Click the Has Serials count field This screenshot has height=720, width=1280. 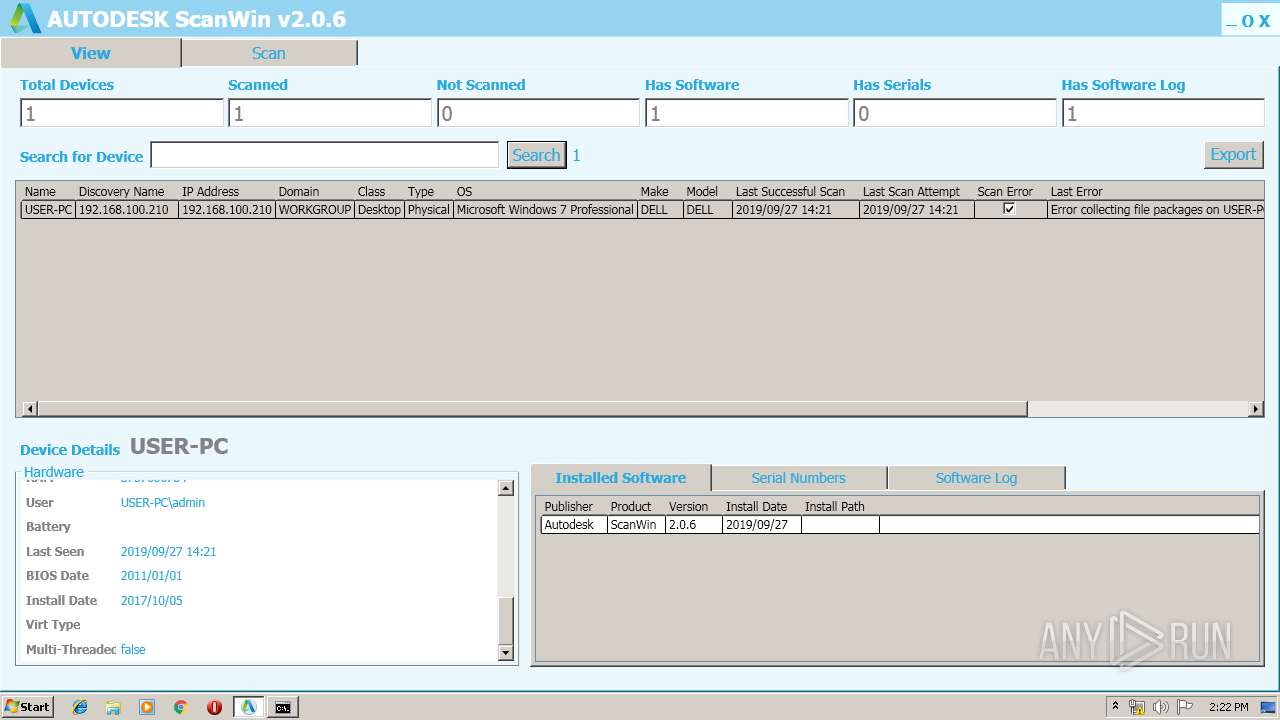coord(955,113)
